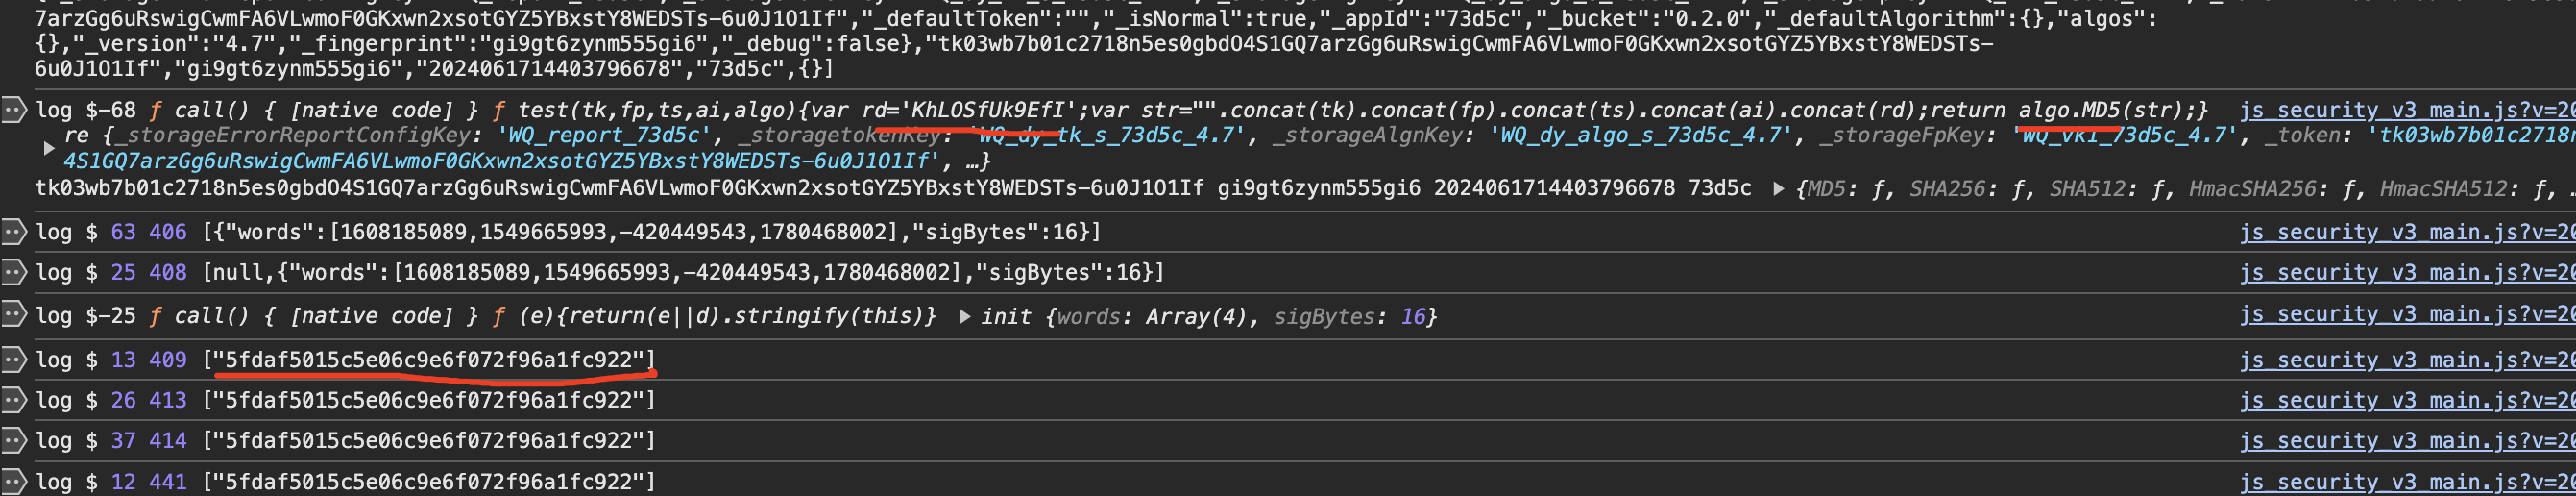The image size is (2576, 496).
Task: Click the logpoint icon on the '13 409' row
Action: point(14,359)
